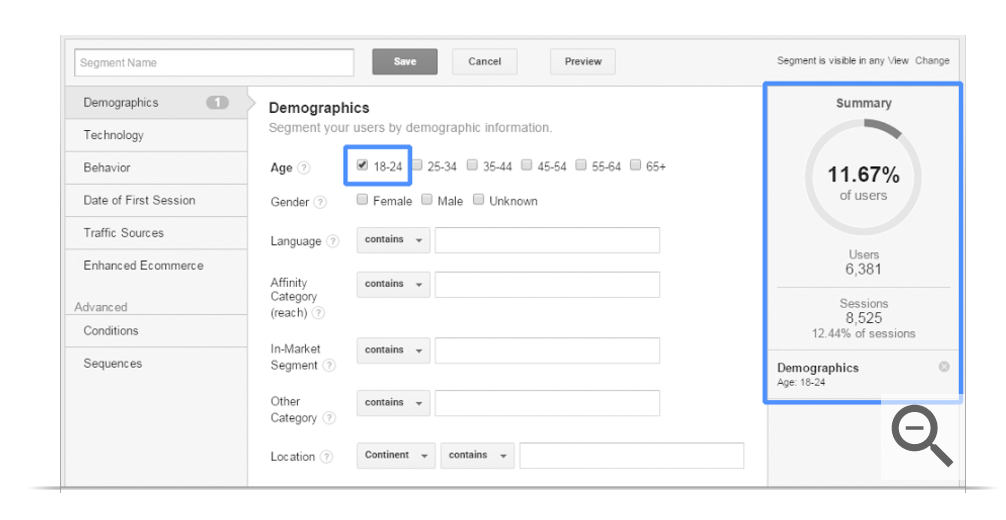1006x520 pixels.
Task: Expand the Location Continent dropdown
Action: tap(396, 456)
